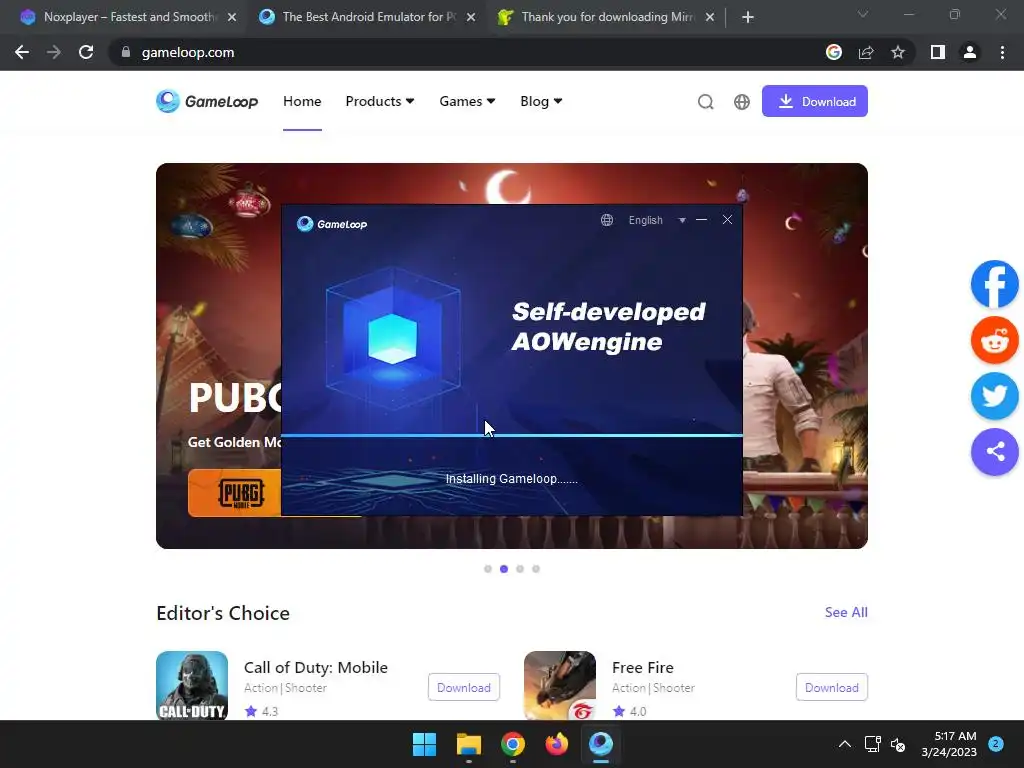Toggle the browser side panel icon

coord(938,52)
